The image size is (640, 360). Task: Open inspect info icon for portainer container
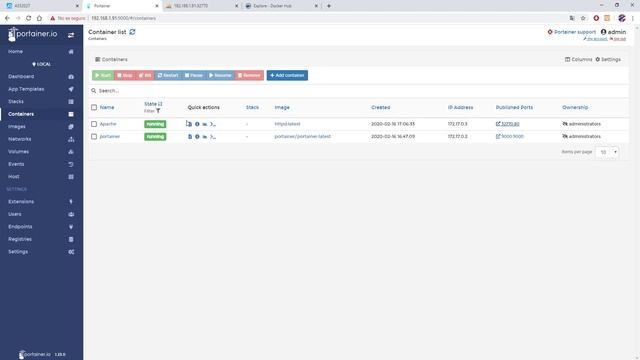pos(197,137)
